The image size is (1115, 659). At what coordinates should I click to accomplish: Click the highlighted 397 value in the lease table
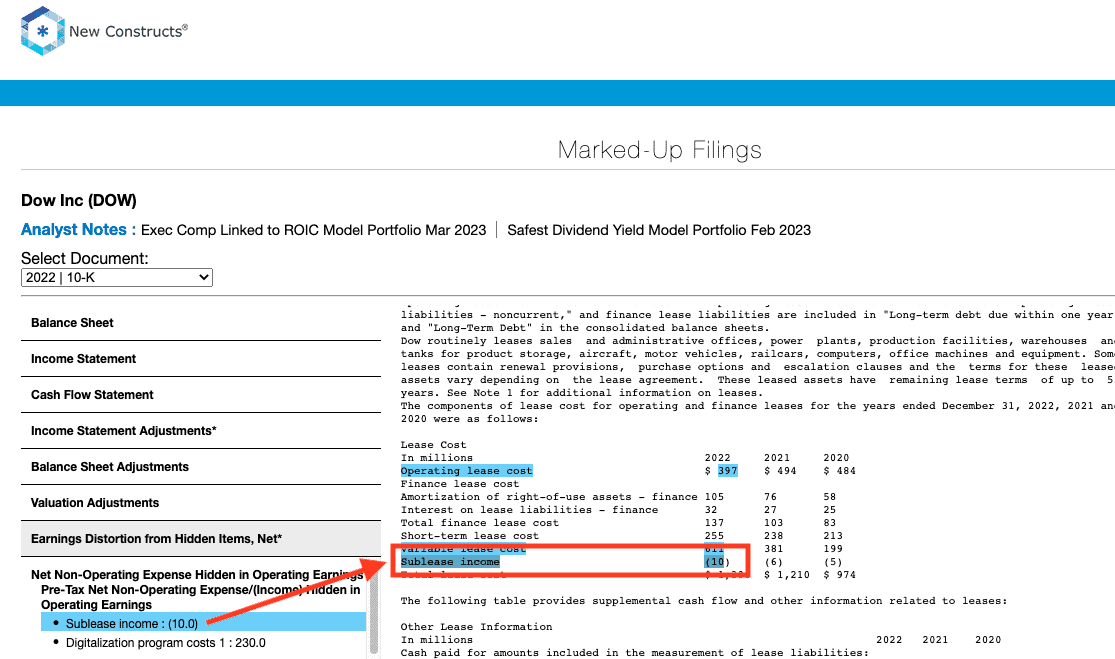click(727, 471)
